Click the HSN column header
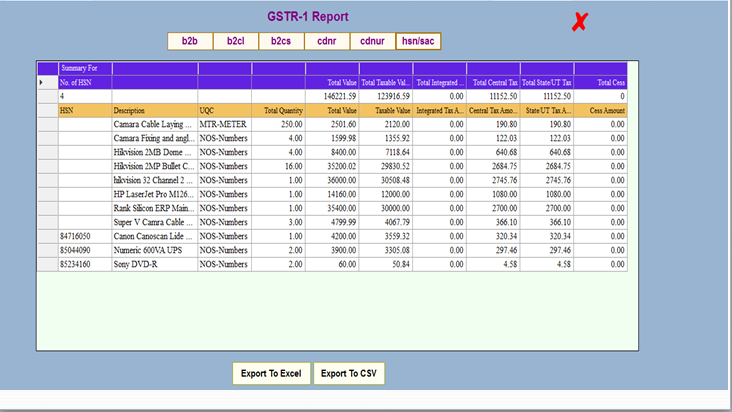732x412 pixels. (85, 111)
